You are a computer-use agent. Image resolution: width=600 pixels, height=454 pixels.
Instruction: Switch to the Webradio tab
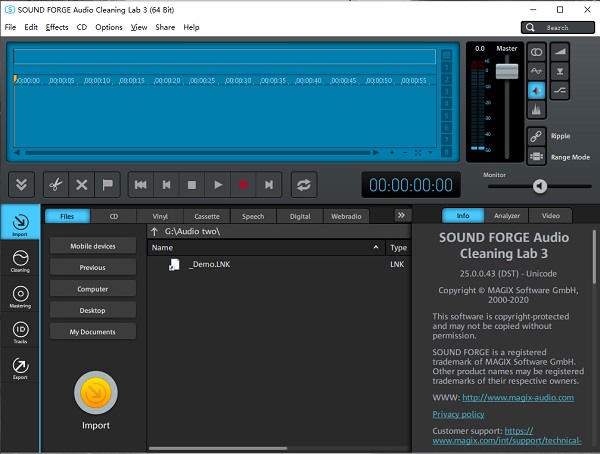[x=346, y=216]
